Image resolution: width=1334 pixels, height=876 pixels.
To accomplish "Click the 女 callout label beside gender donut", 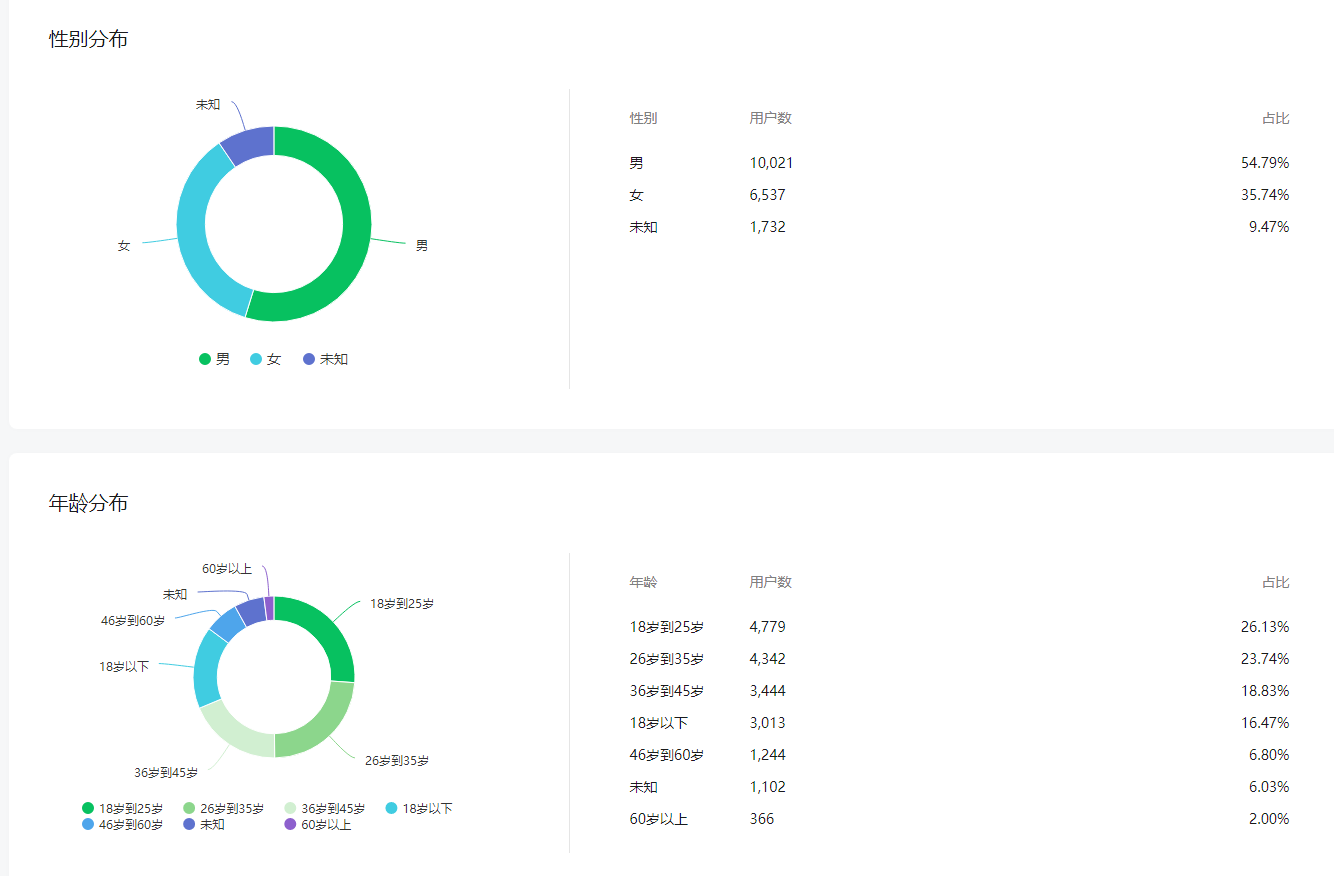I will [x=124, y=246].
